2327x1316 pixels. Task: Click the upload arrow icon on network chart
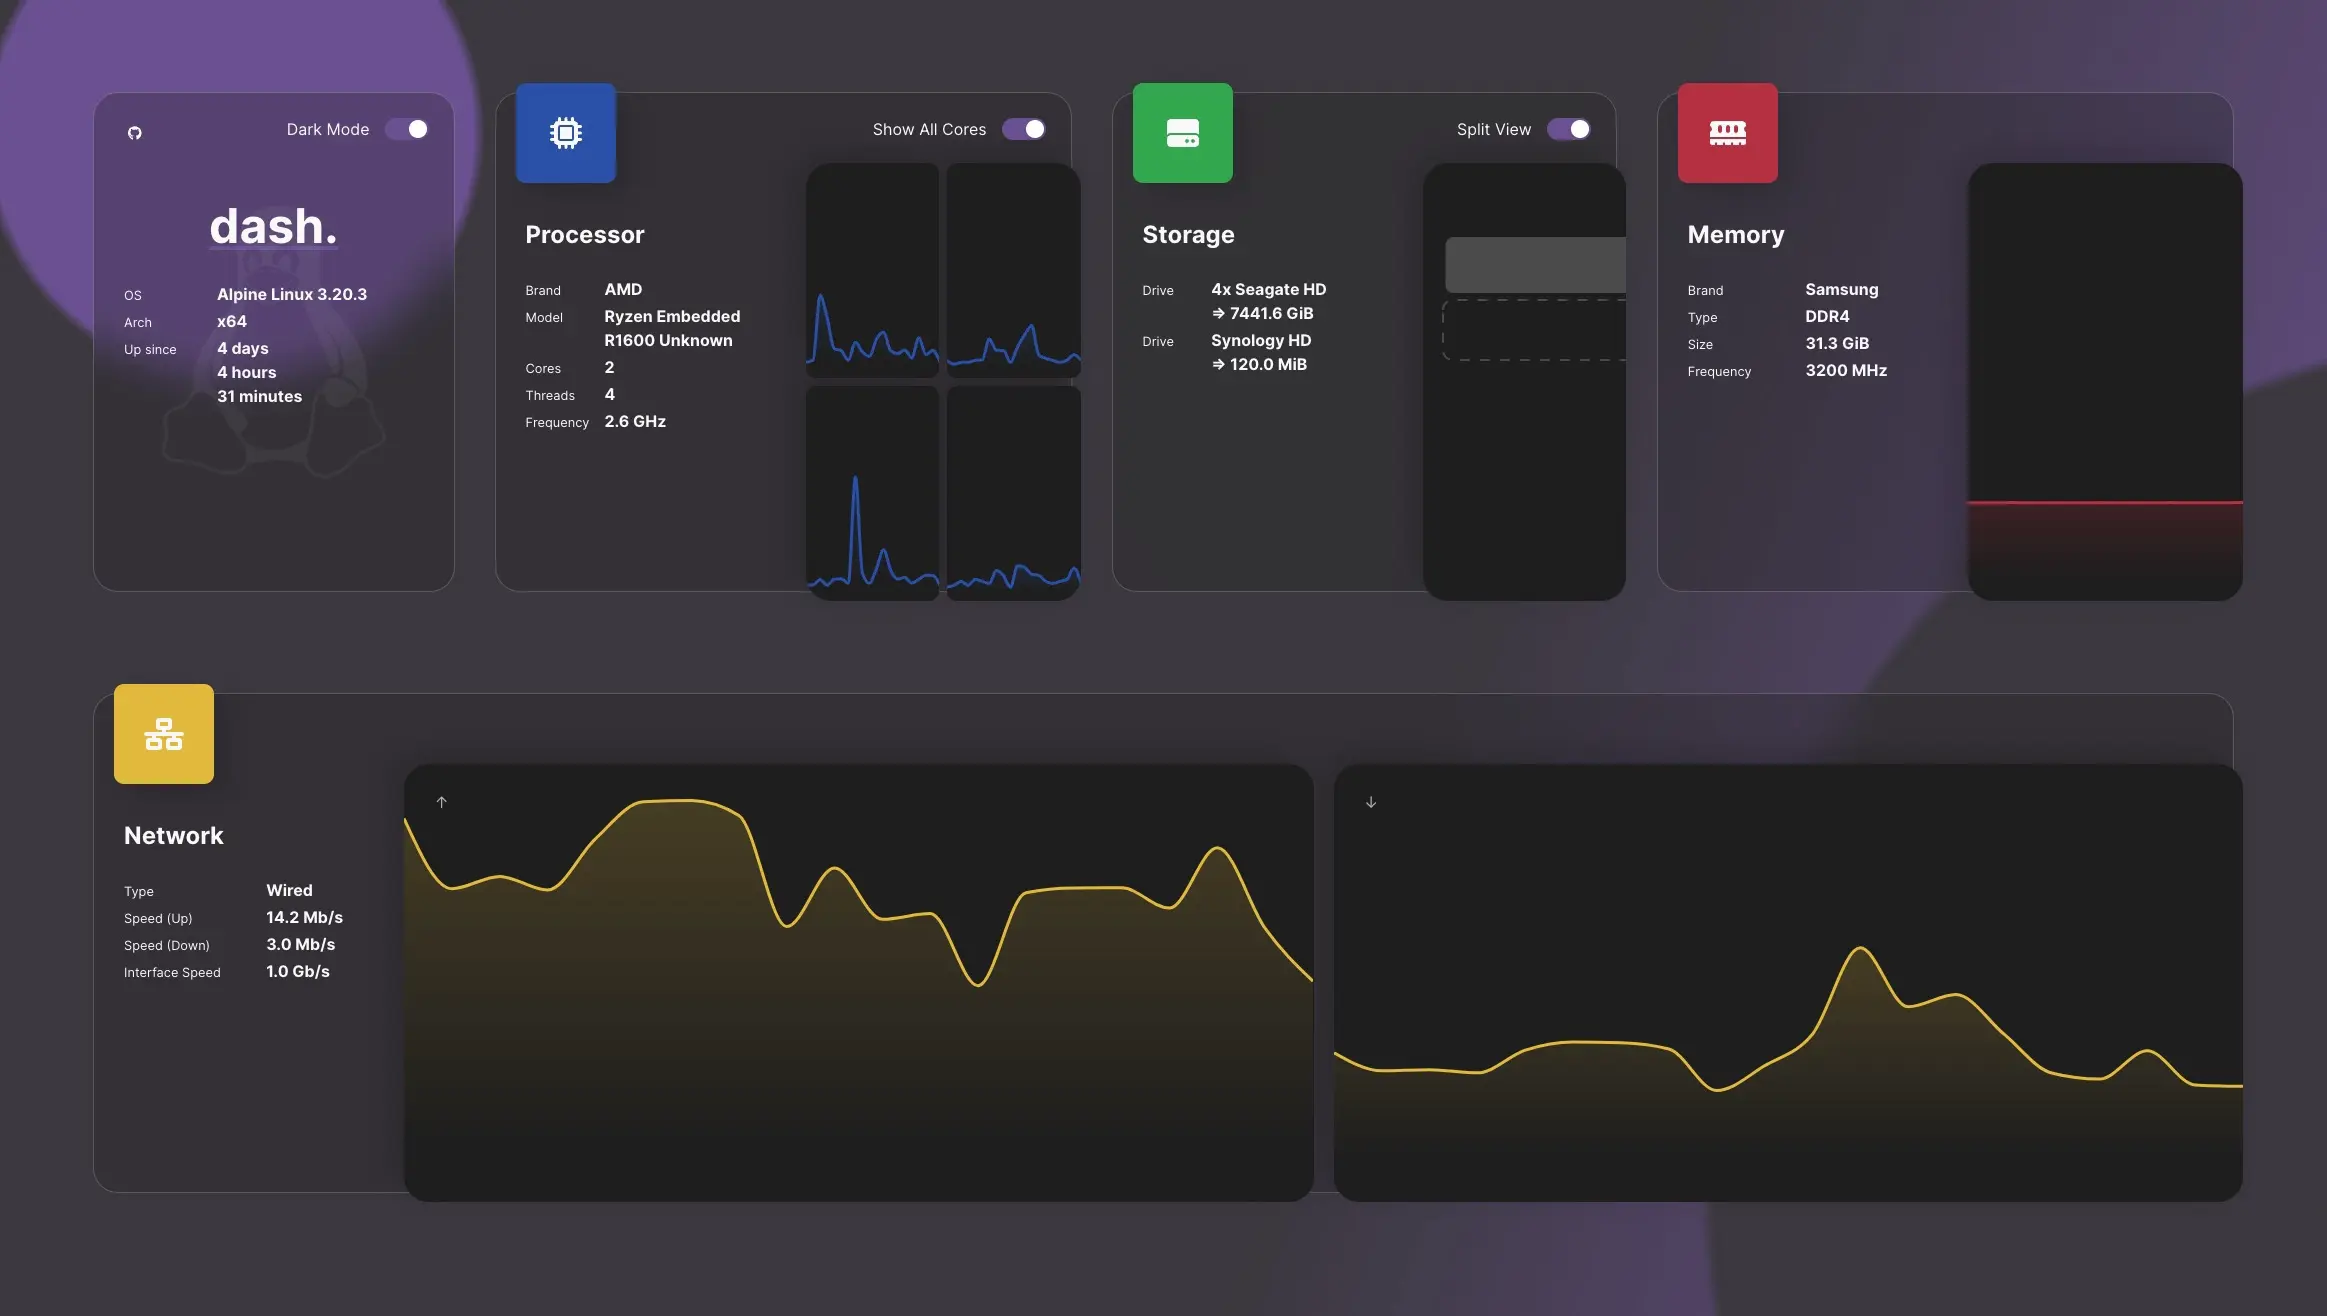[441, 802]
